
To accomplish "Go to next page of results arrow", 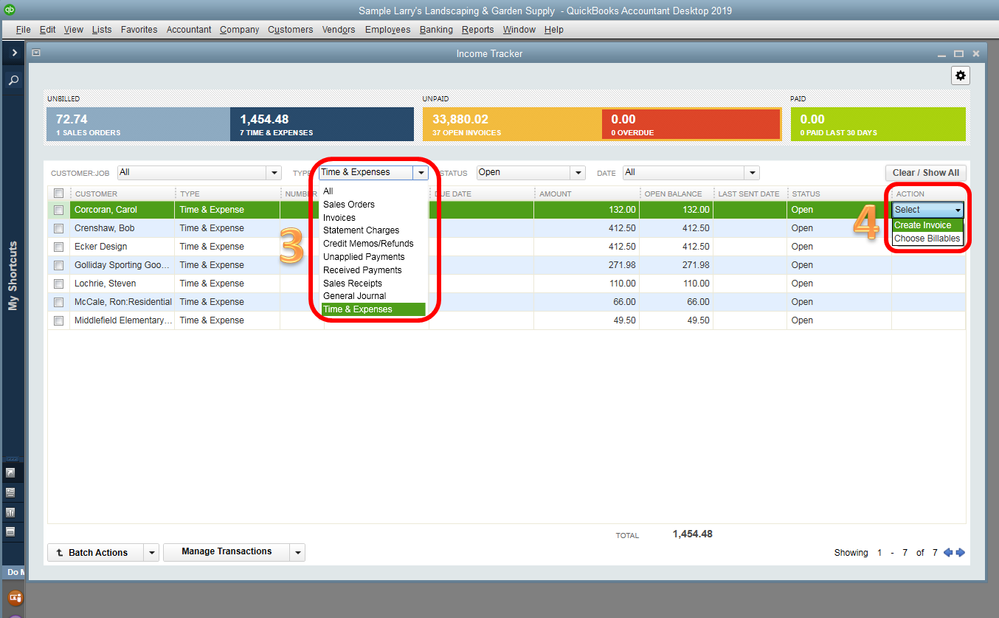I will 960,552.
